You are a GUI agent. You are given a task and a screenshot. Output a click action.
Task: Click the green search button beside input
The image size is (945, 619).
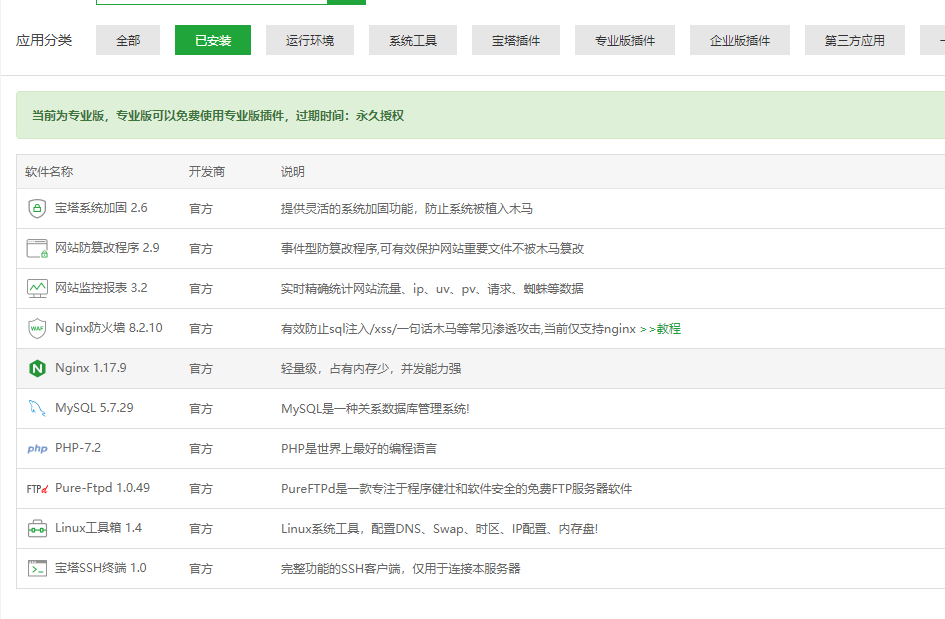[346, 2]
